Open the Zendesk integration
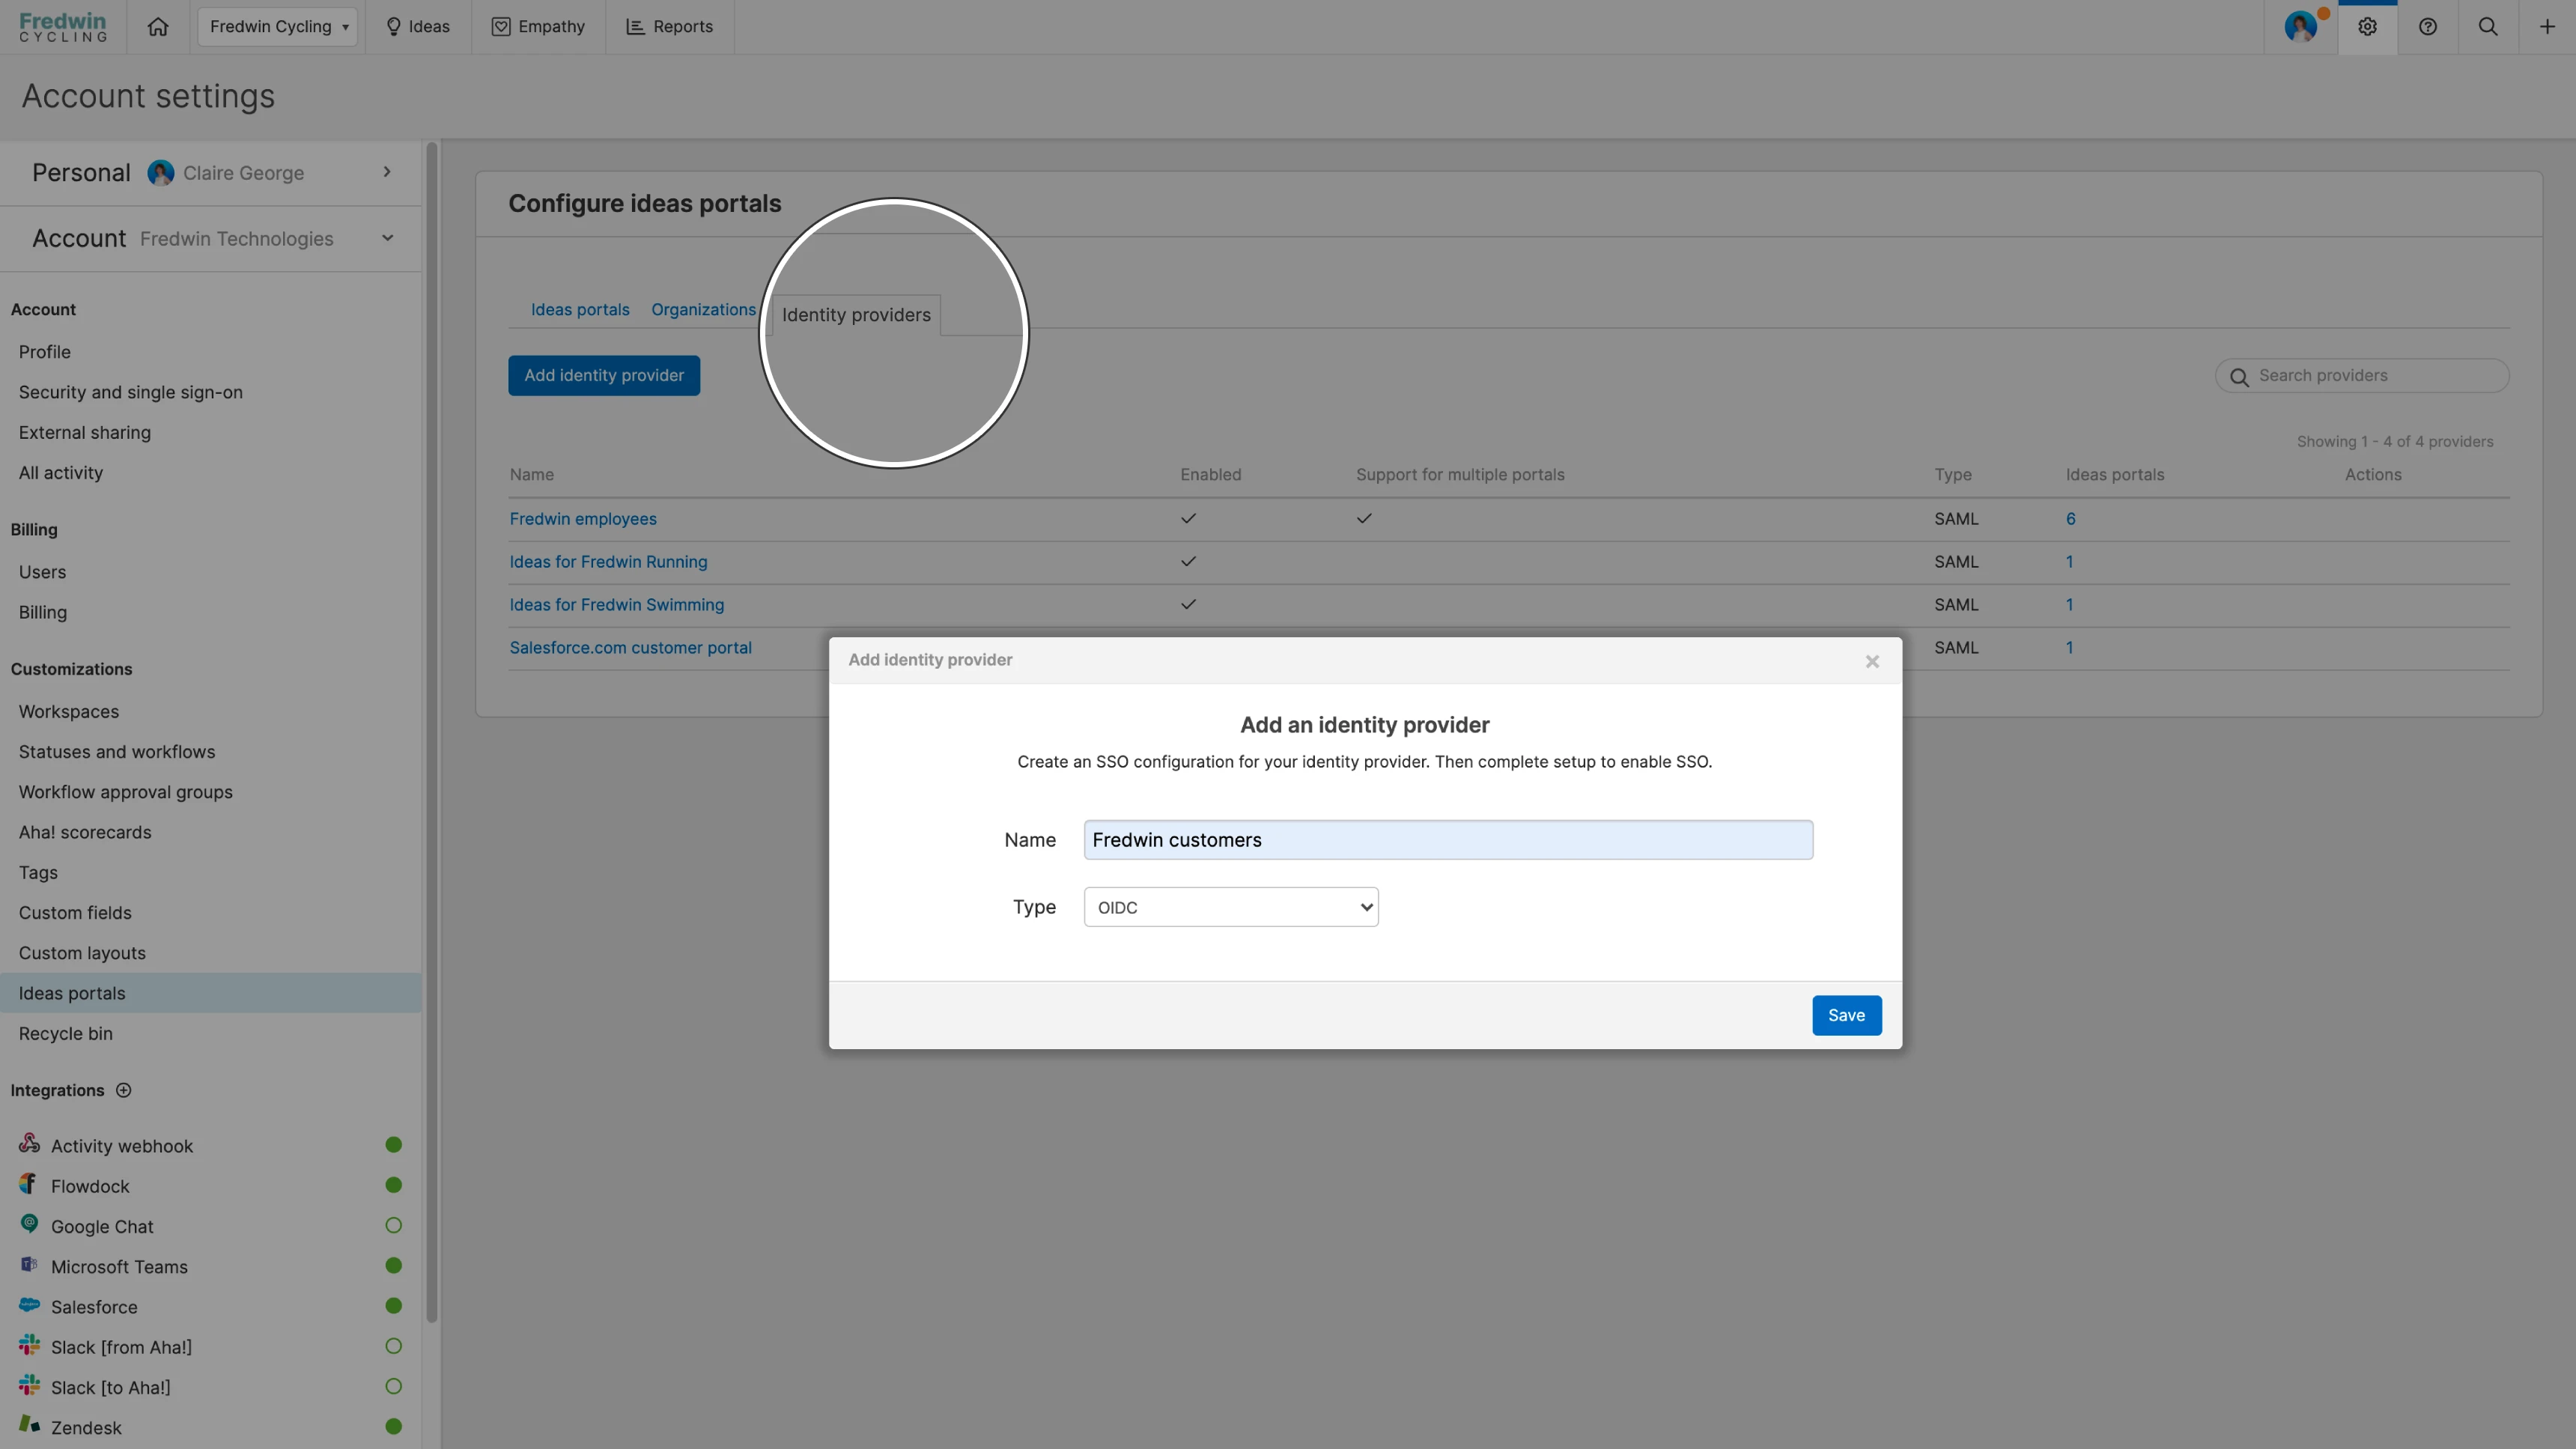 (86, 1428)
